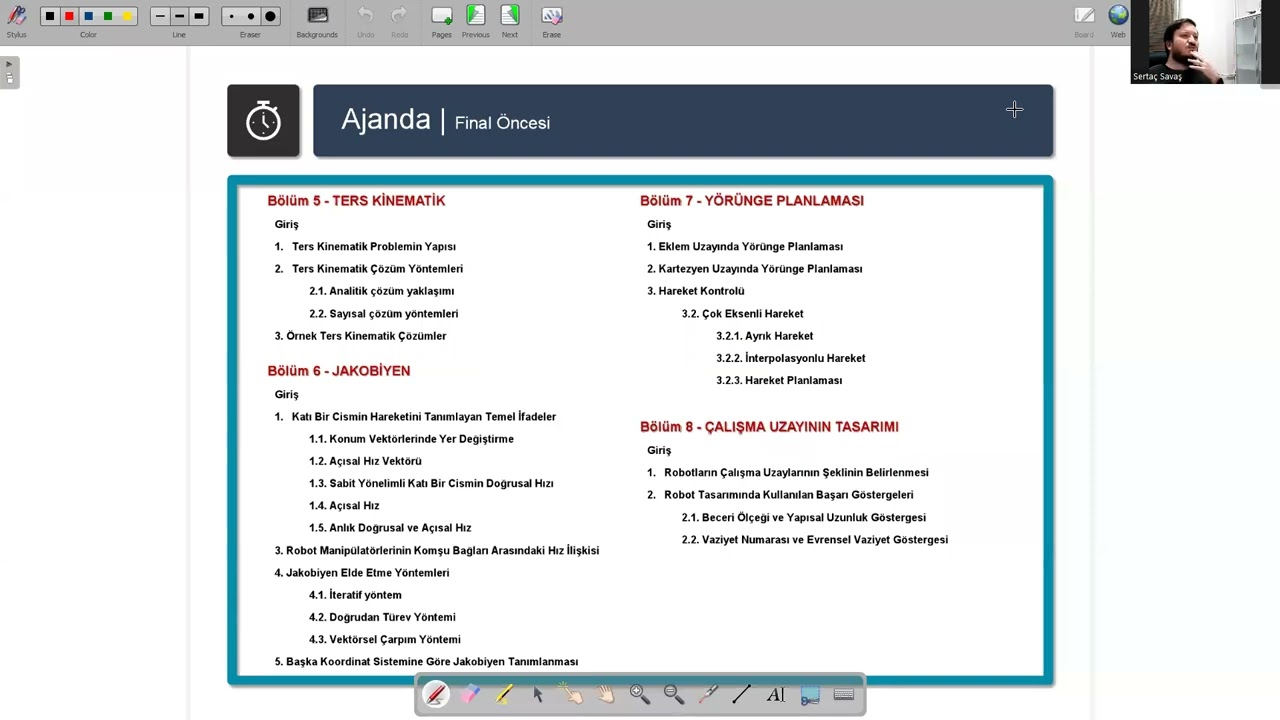1280x720 pixels.
Task: Select the text writing tool
Action: coord(776,694)
